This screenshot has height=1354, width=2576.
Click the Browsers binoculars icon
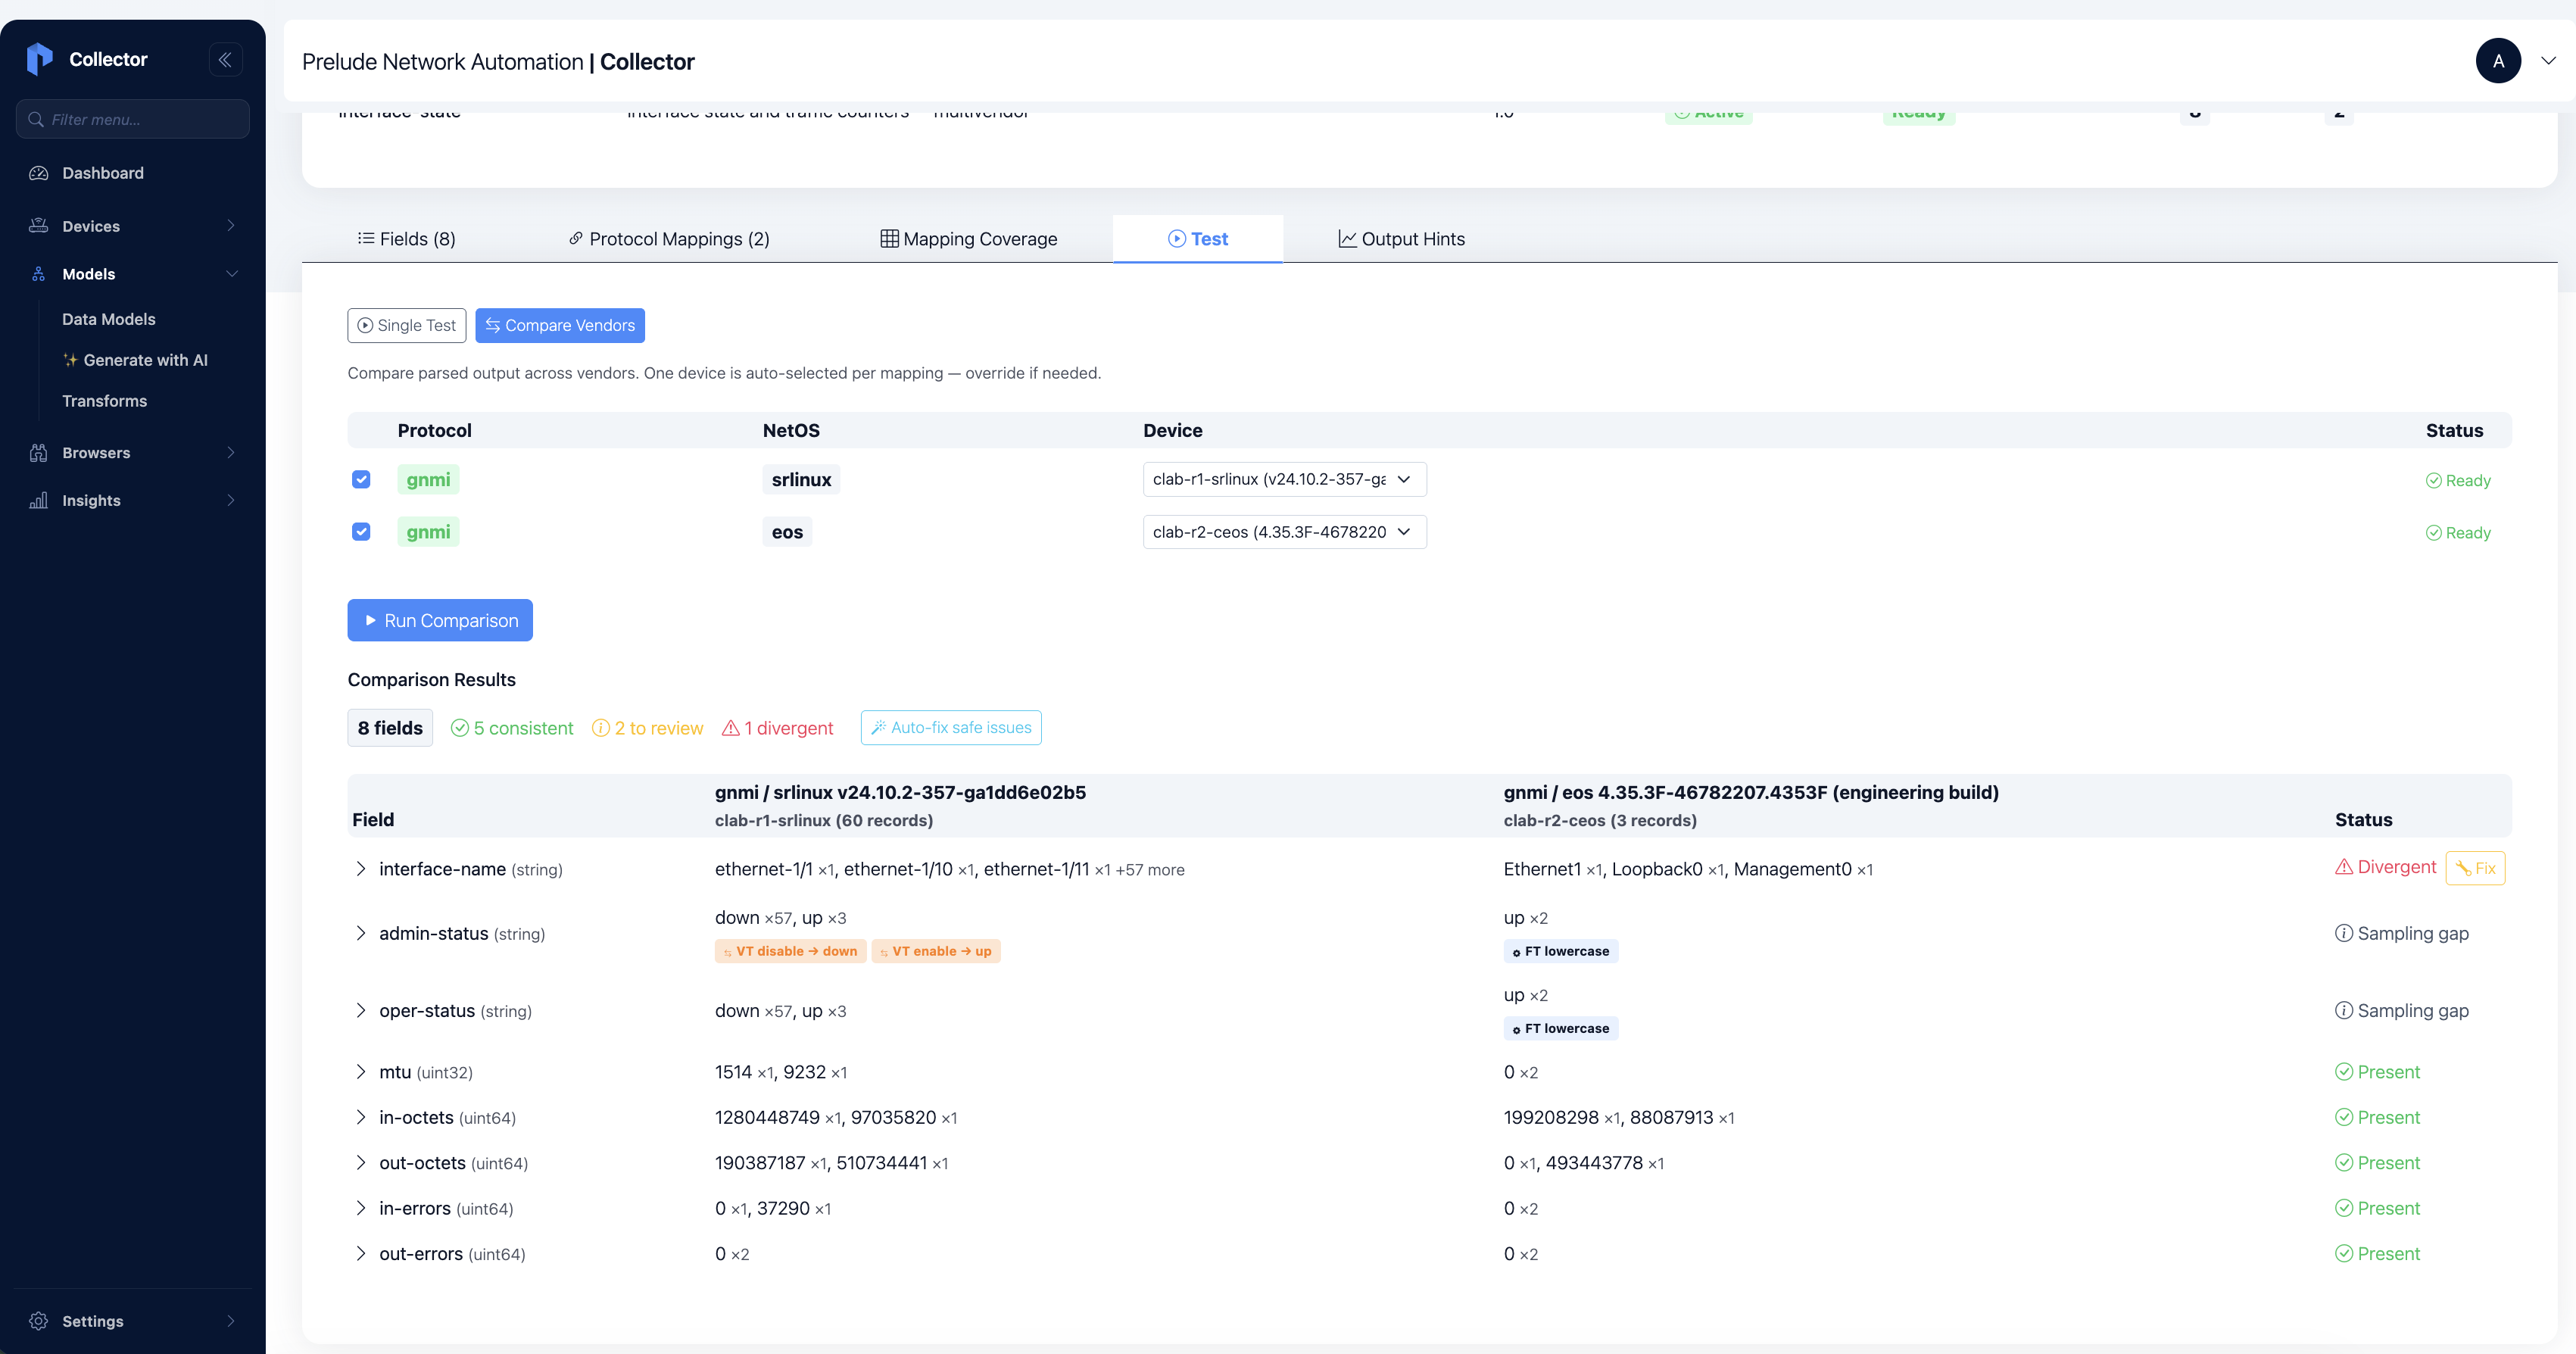pos(39,453)
